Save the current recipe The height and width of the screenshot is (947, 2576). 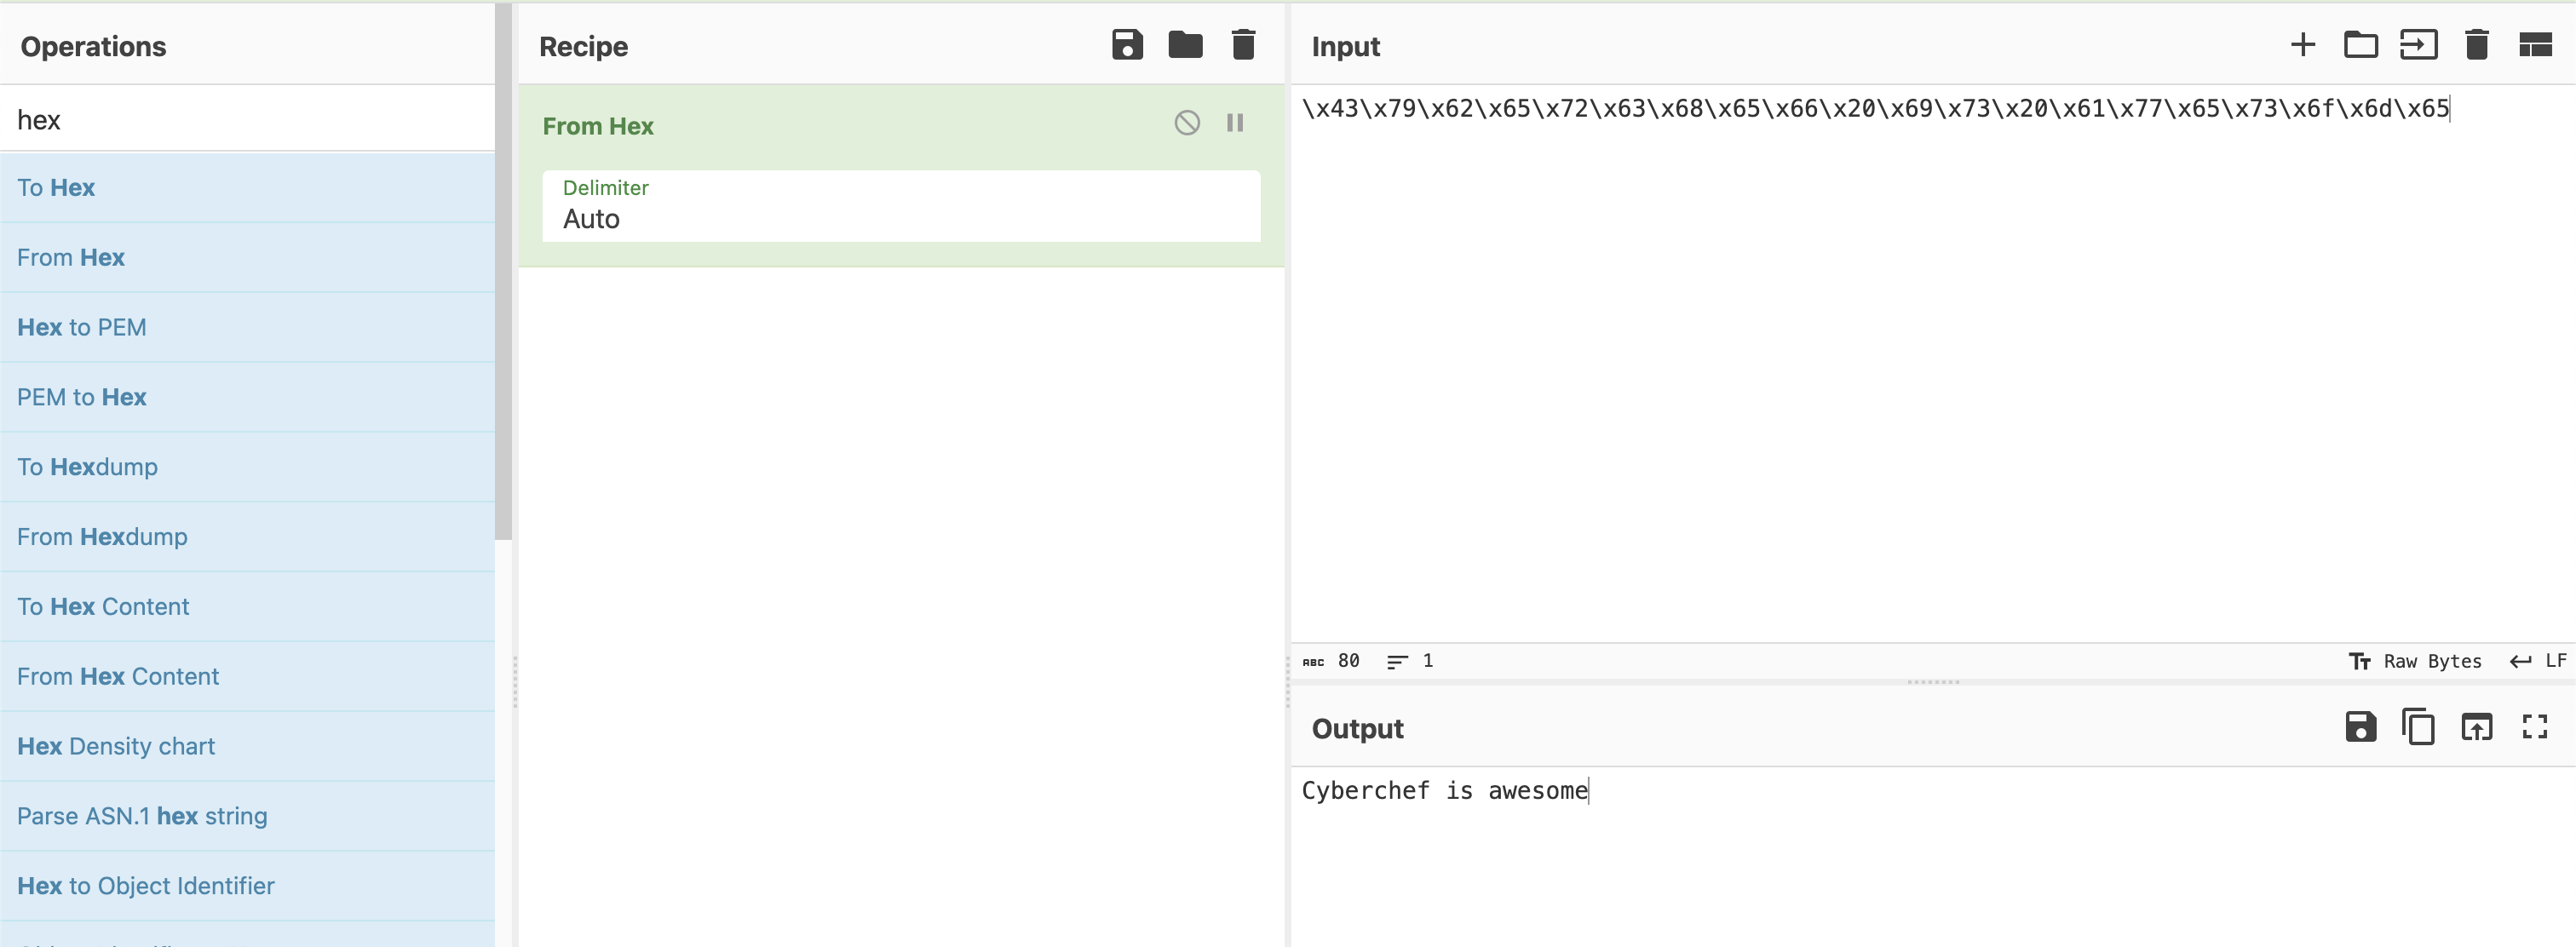click(x=1127, y=45)
